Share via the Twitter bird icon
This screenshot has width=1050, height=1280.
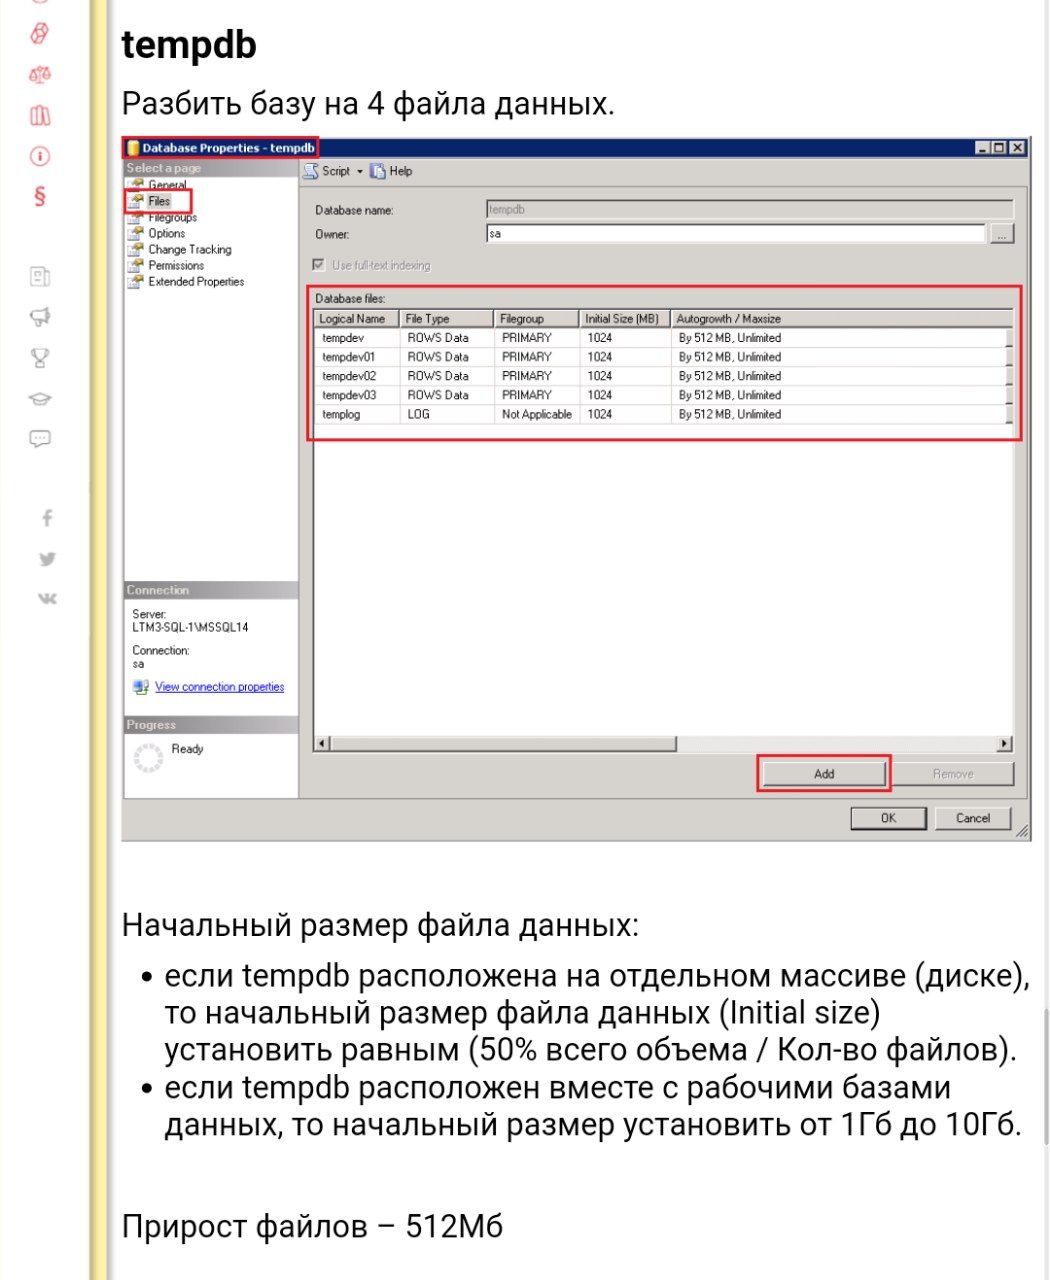[x=47, y=558]
